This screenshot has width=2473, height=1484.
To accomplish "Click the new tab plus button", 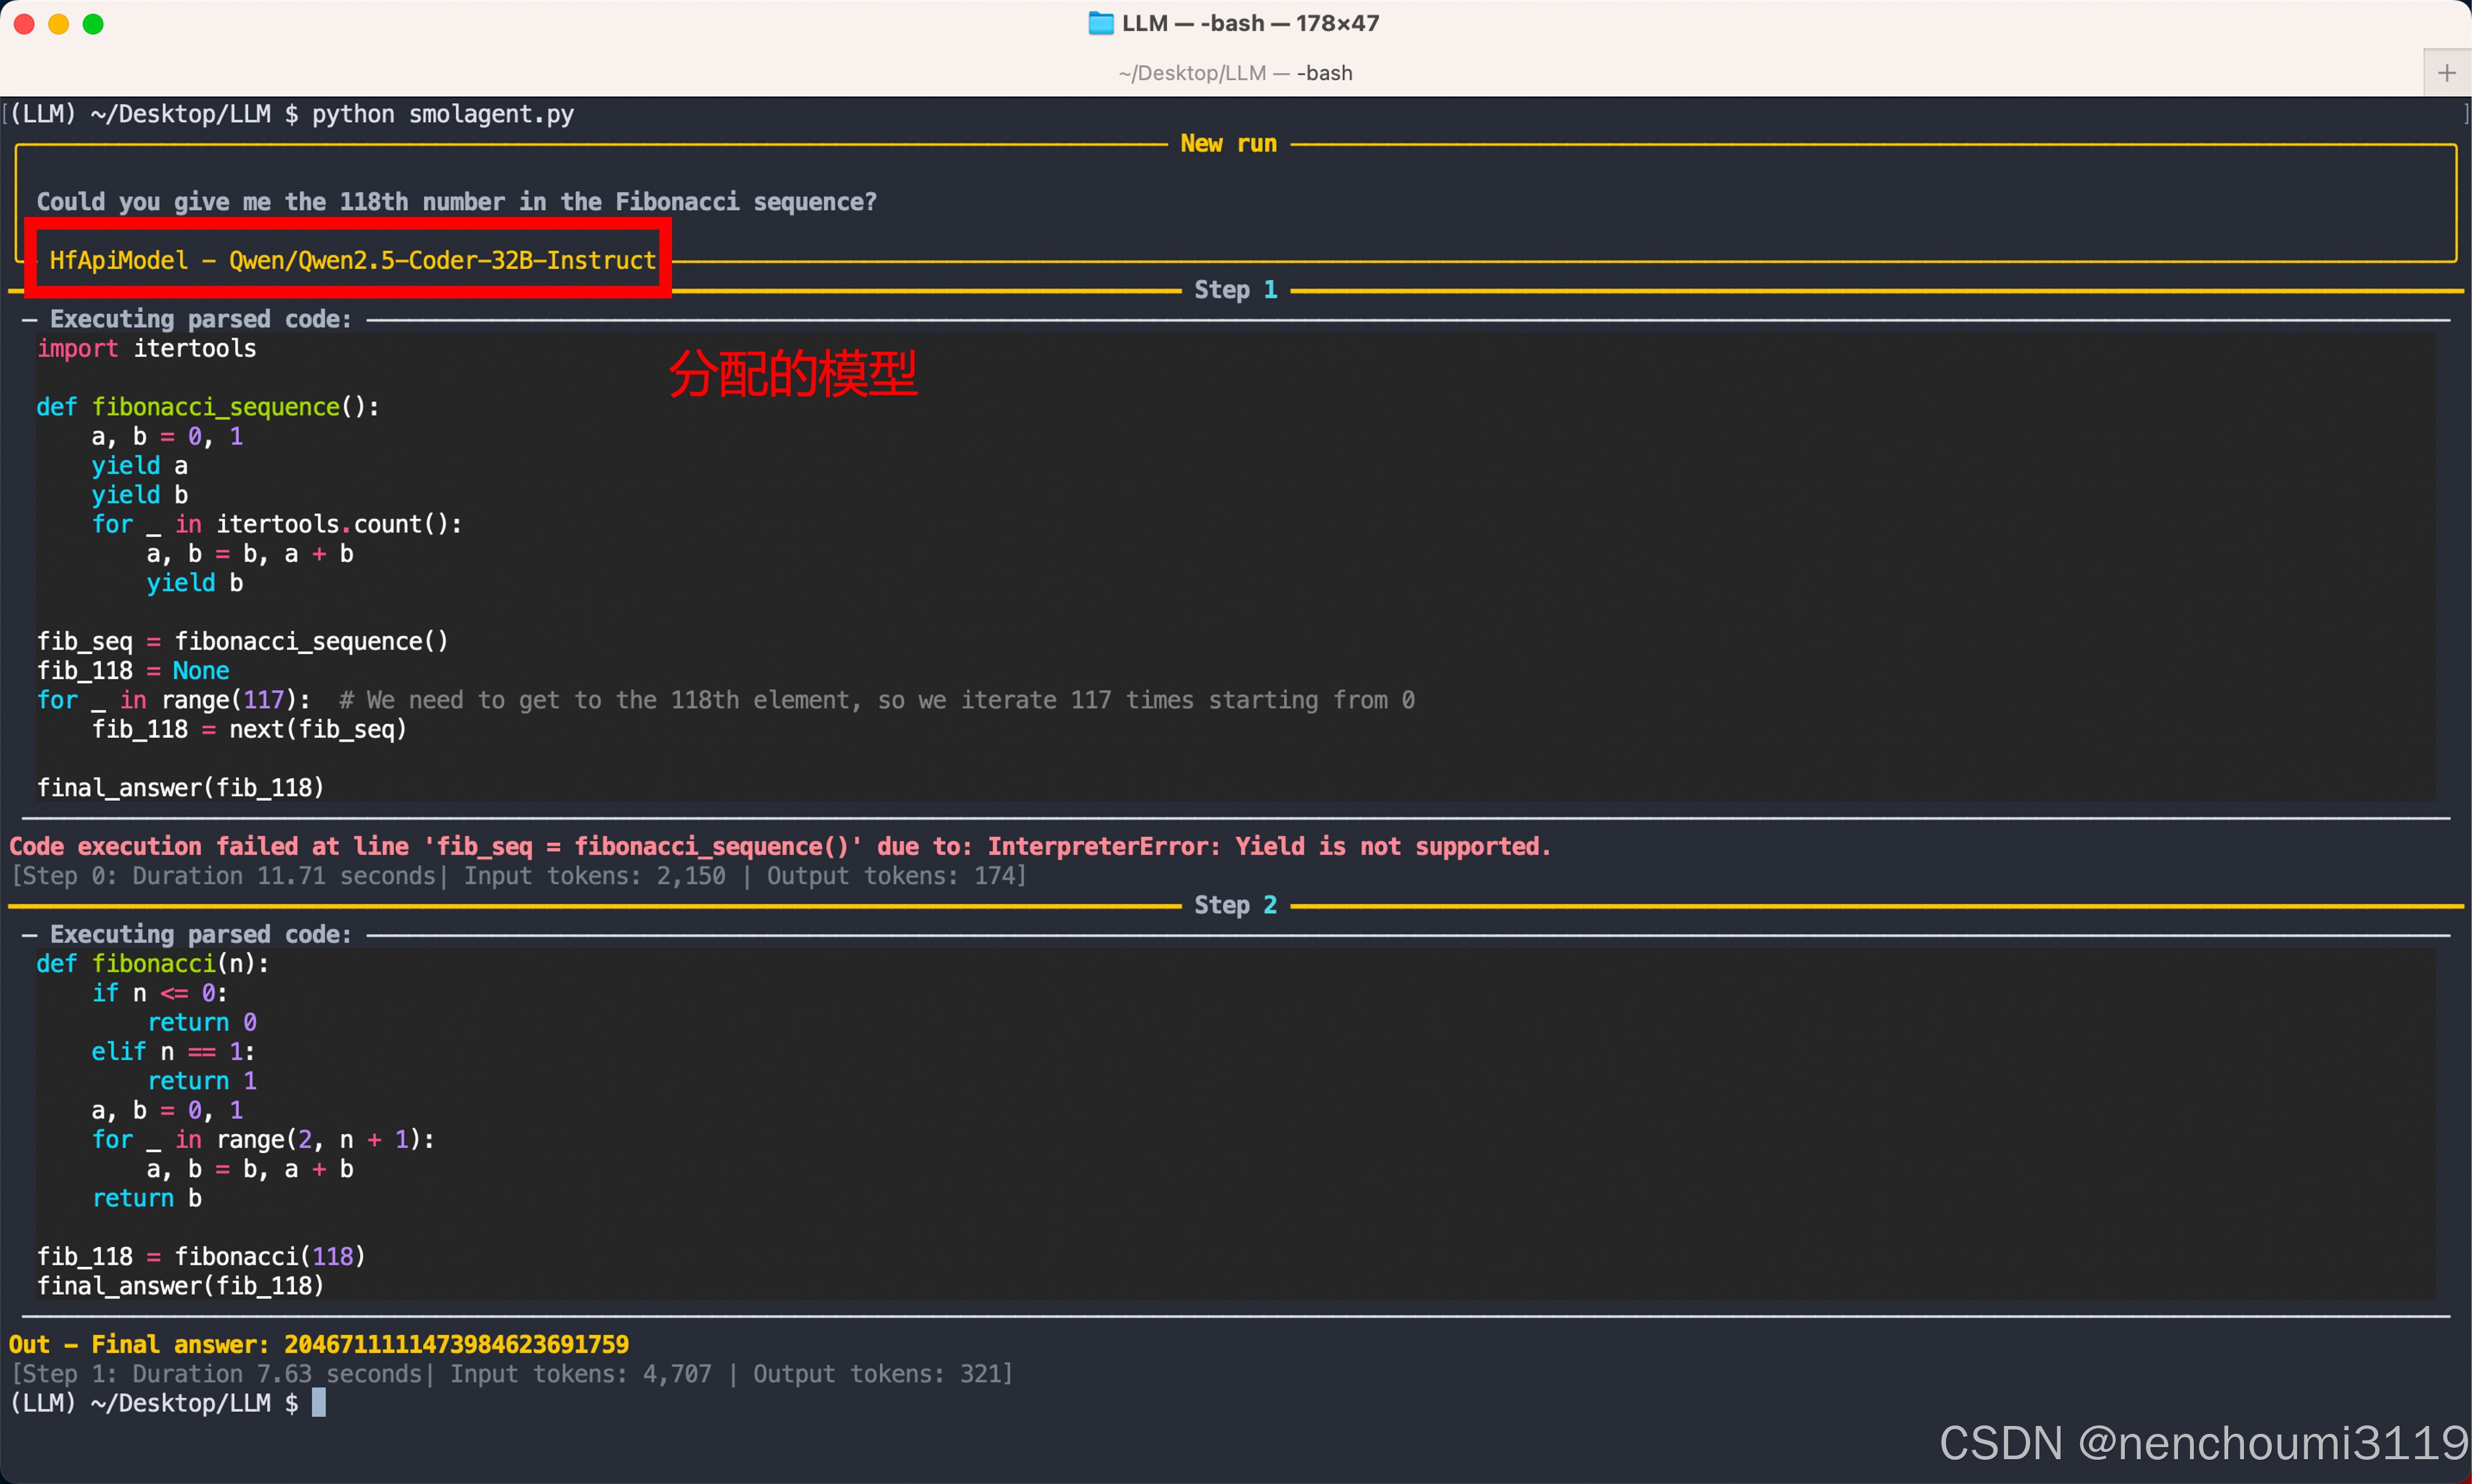I will (x=2446, y=73).
